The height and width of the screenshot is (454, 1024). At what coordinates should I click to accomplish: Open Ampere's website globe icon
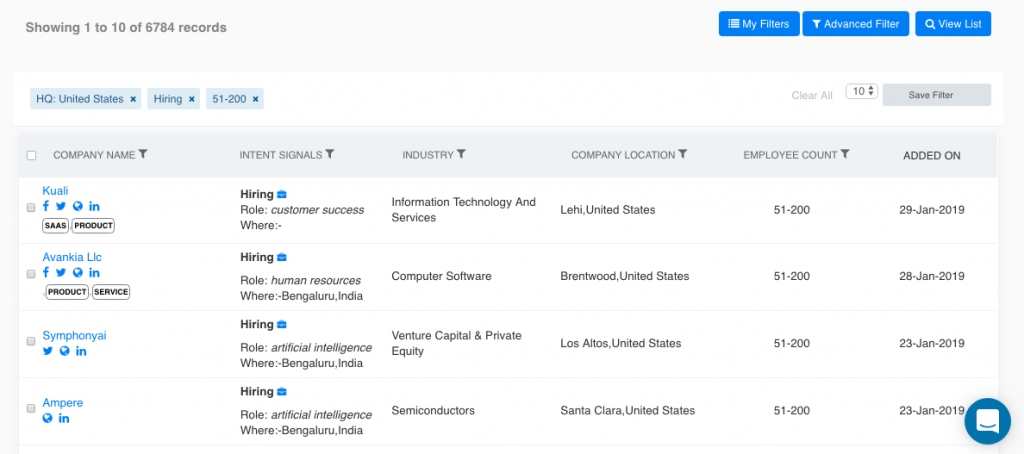[x=47, y=419]
